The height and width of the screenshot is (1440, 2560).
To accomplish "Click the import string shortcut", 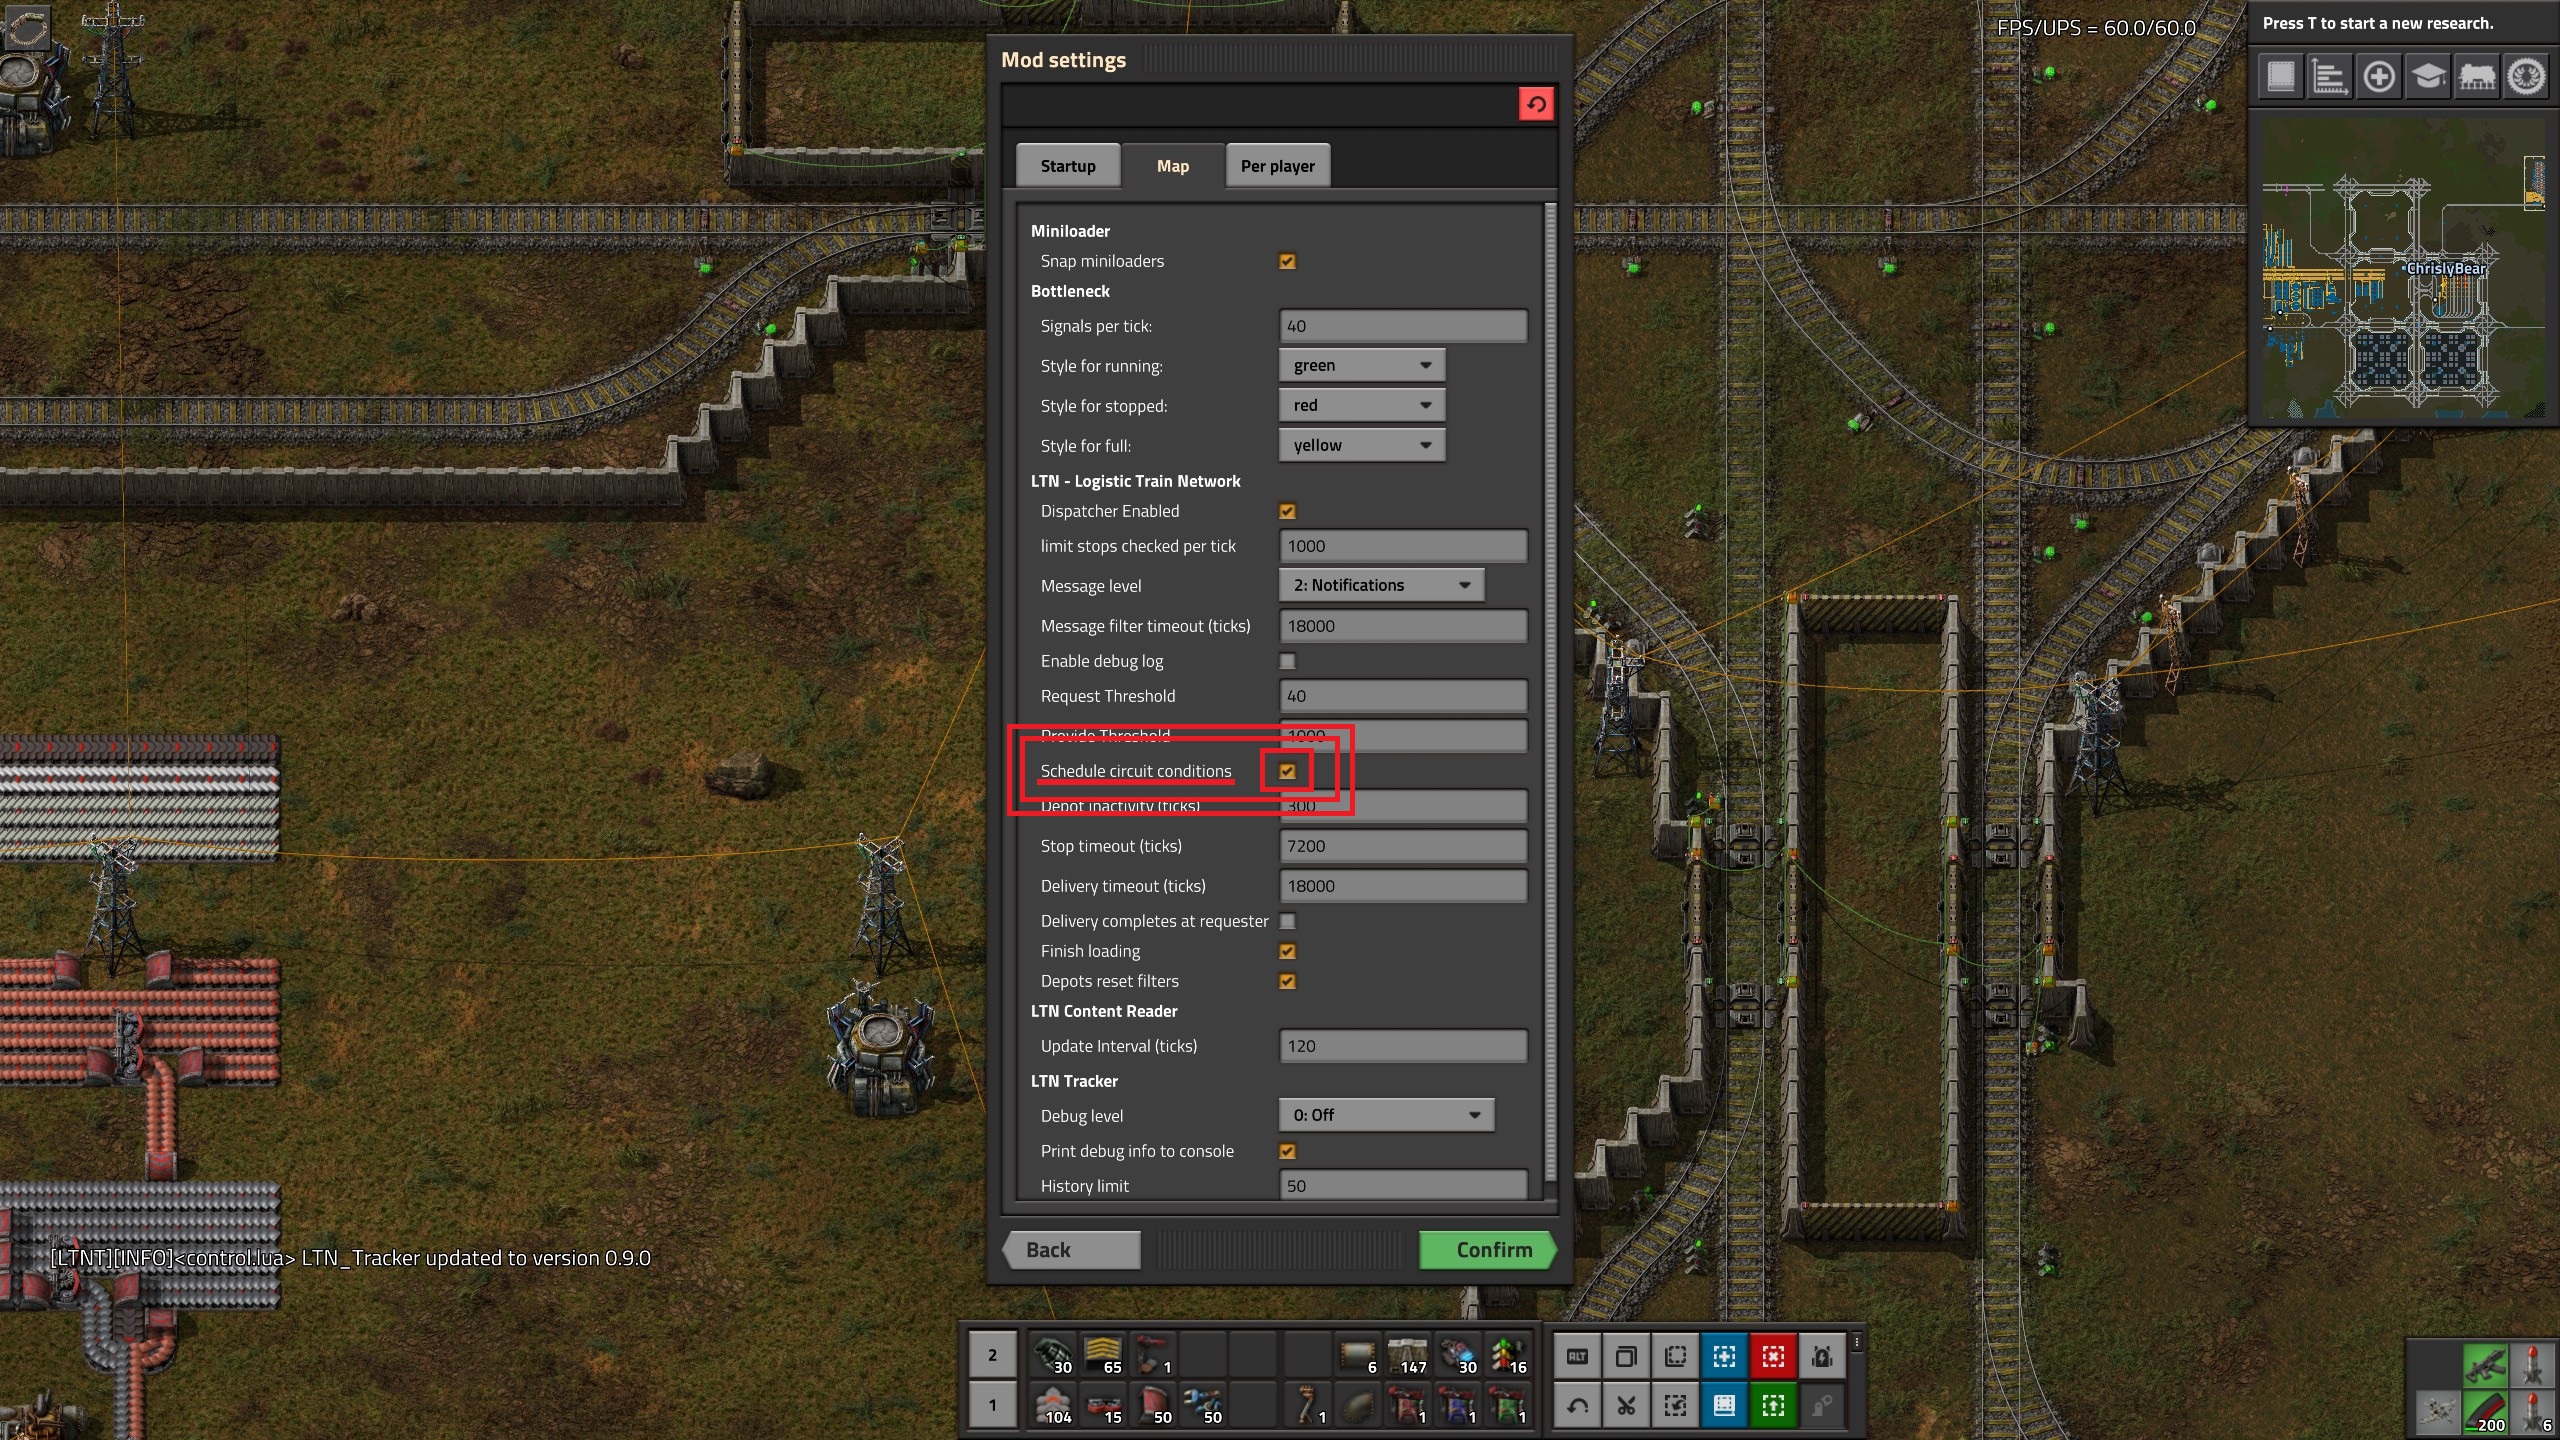I will [x=1675, y=1406].
